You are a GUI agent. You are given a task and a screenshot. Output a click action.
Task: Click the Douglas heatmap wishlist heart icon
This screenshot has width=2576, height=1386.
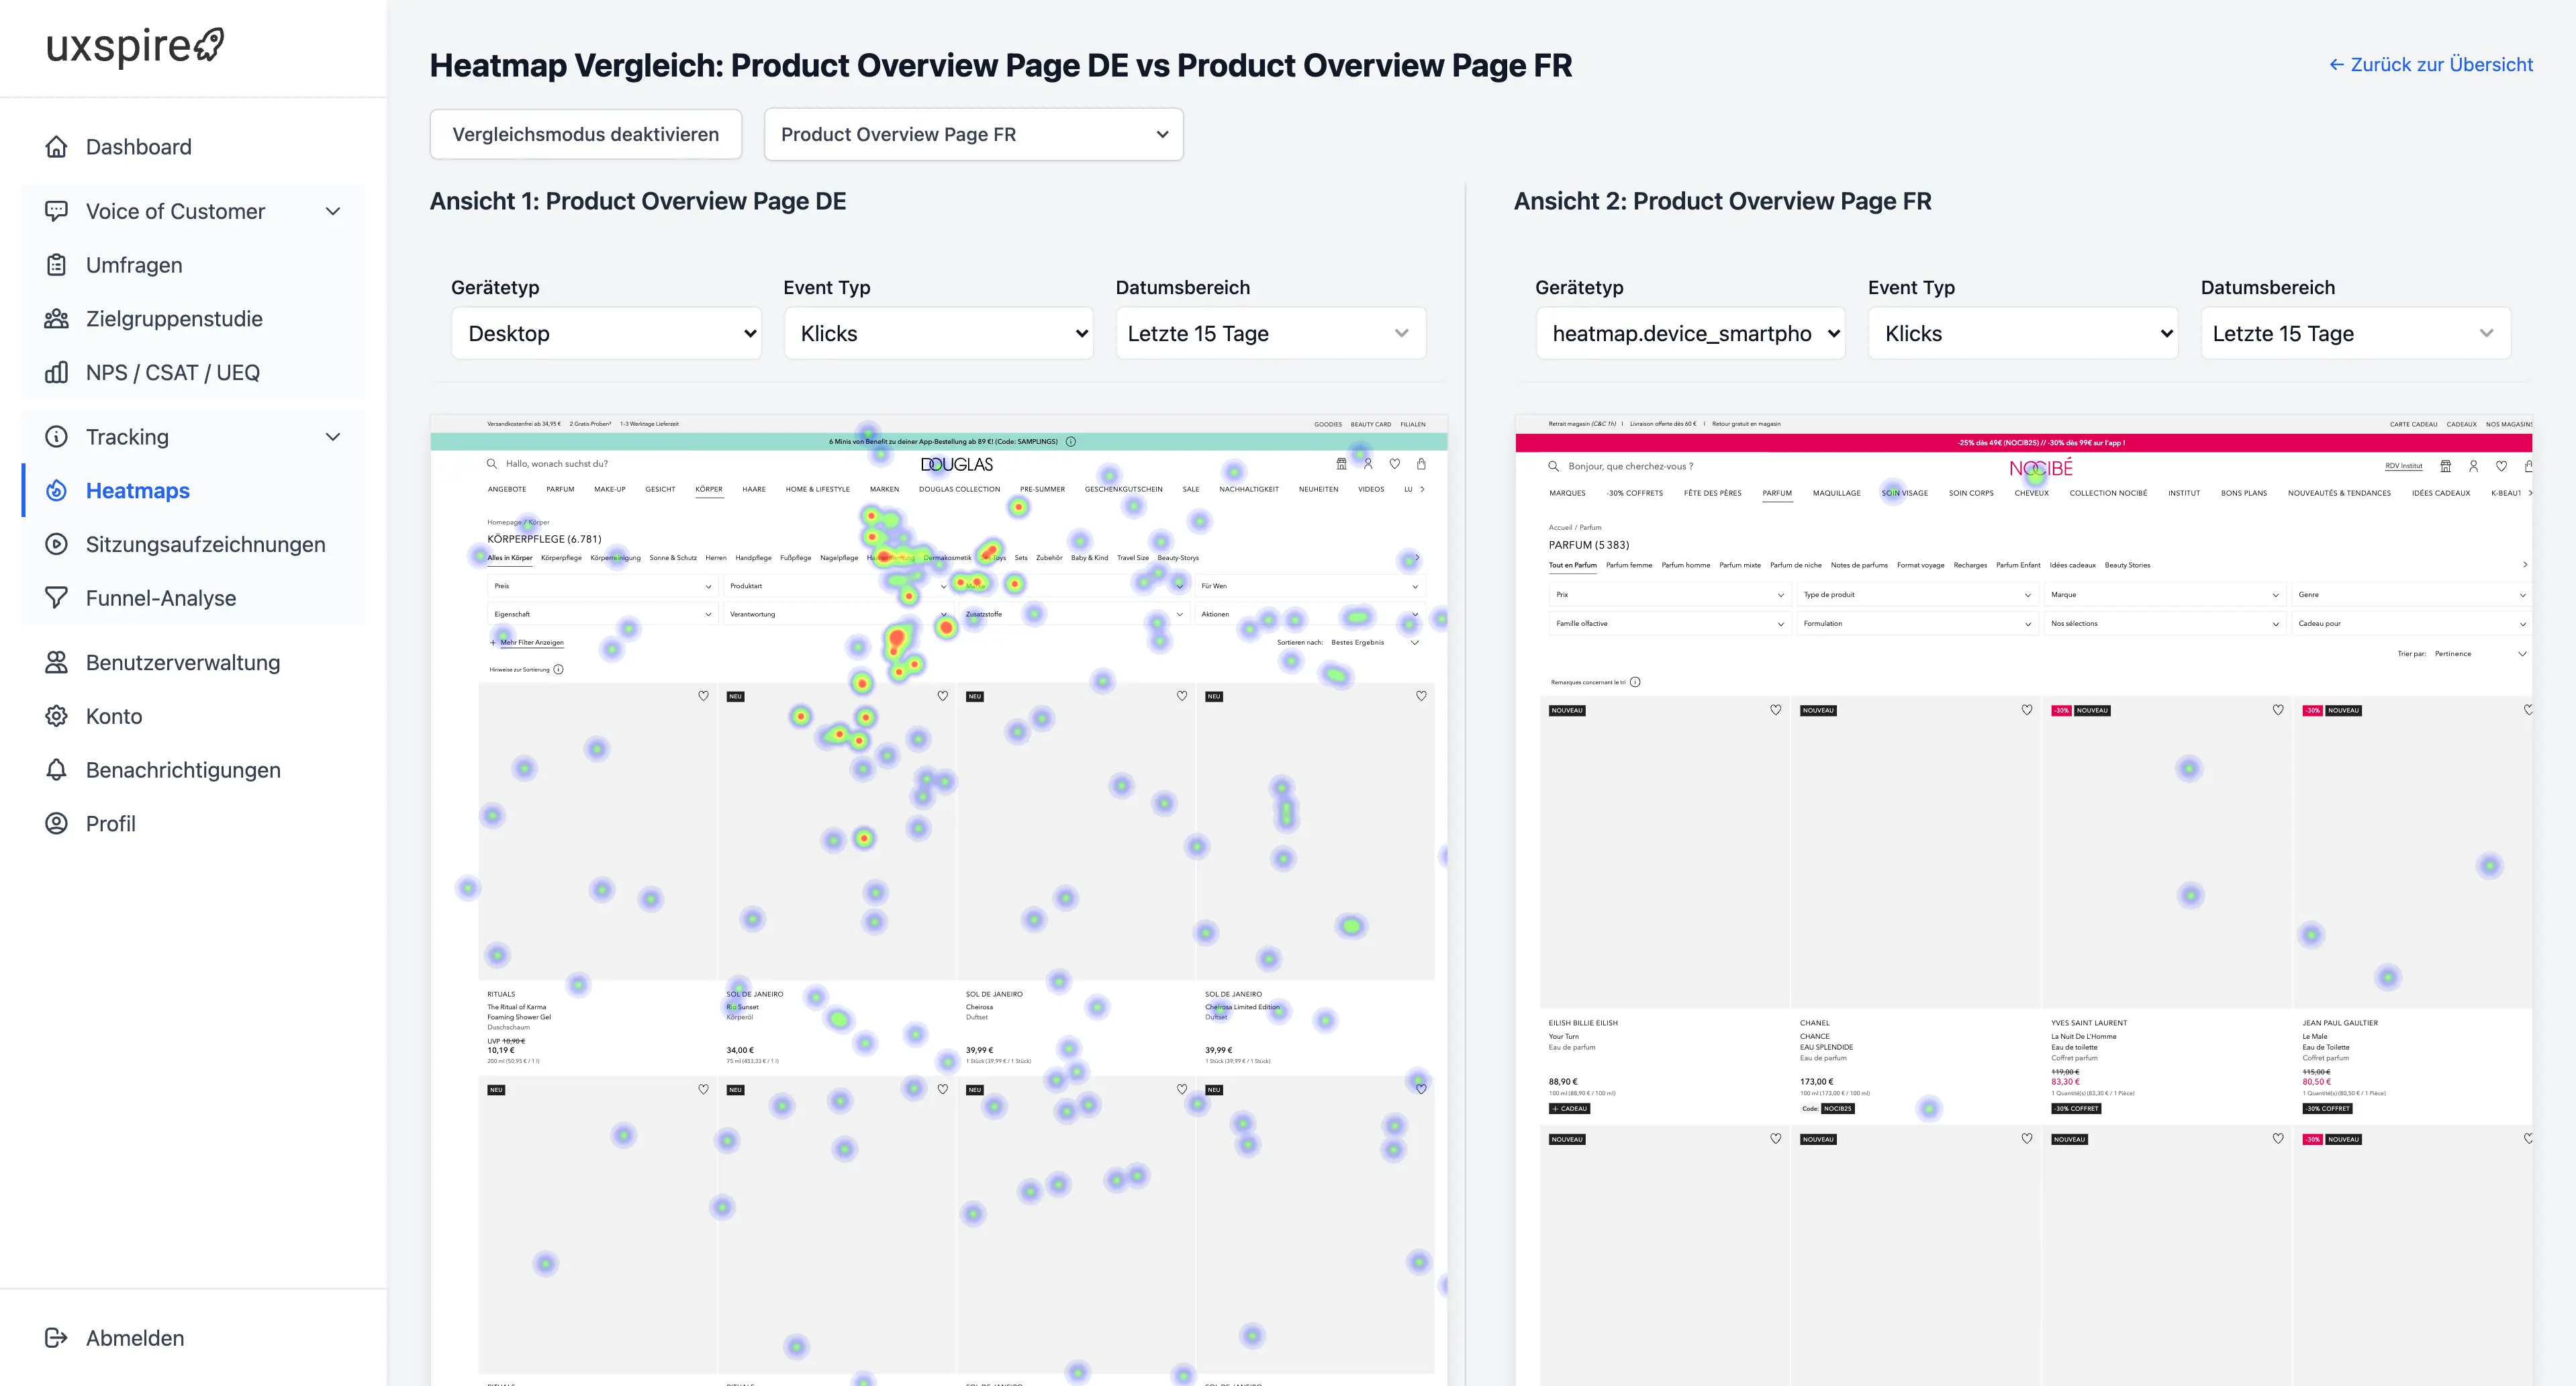(1395, 464)
